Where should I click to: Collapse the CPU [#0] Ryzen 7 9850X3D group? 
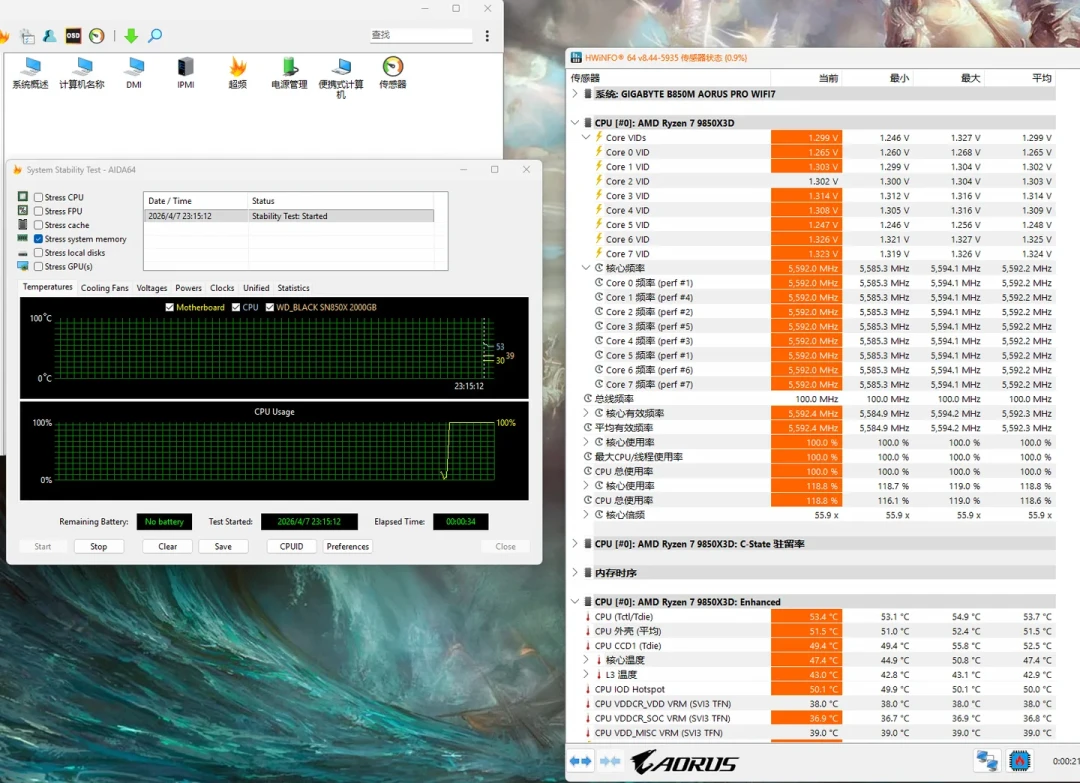(575, 123)
